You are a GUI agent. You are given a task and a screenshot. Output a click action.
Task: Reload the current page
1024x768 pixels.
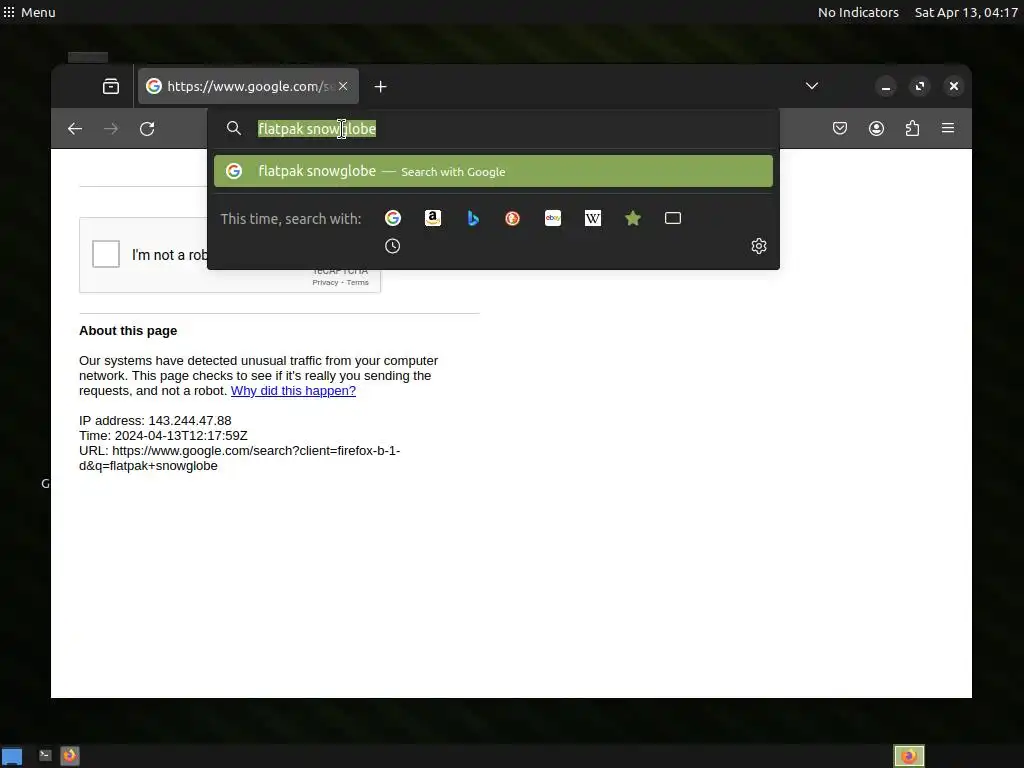click(147, 129)
